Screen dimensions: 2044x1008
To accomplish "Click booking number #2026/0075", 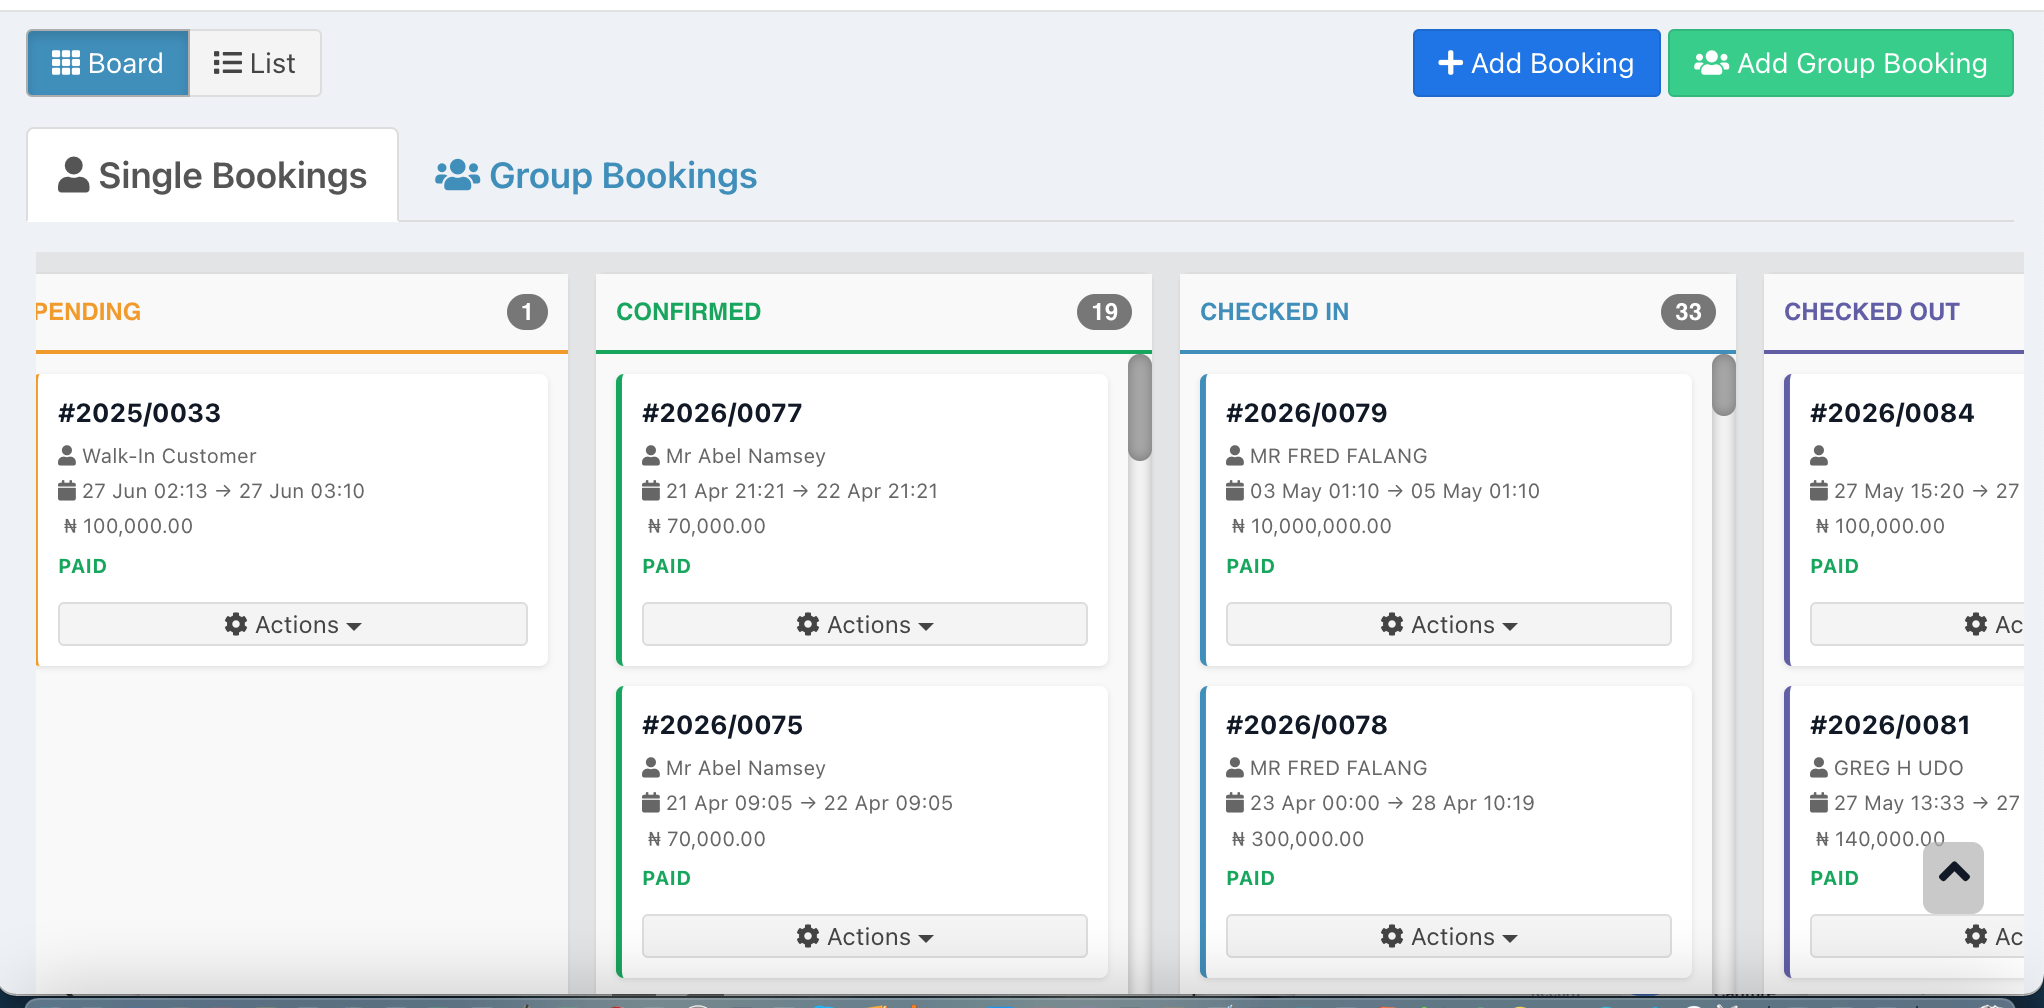I will pyautogui.click(x=723, y=725).
